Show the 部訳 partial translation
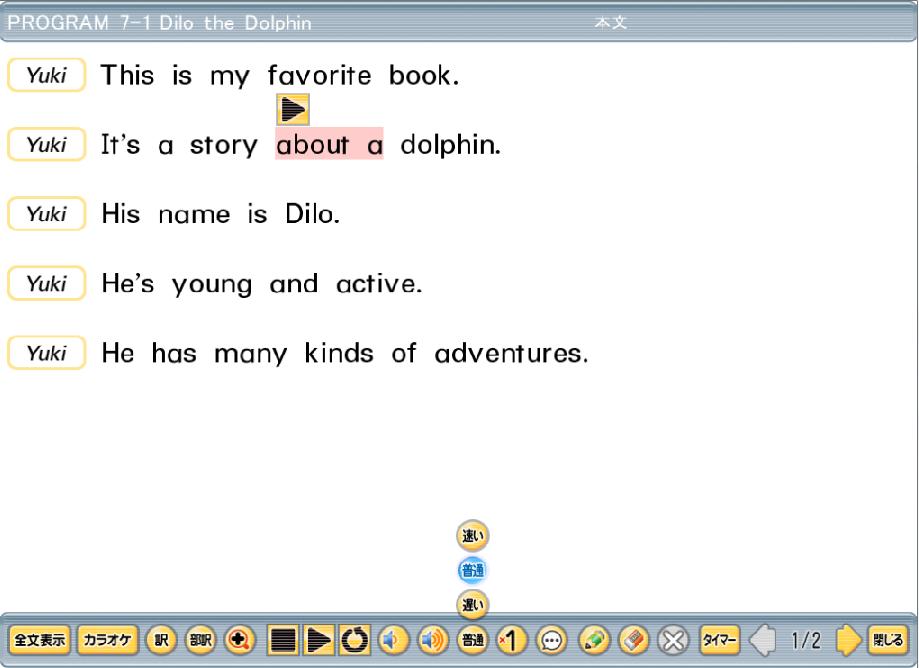Screen dimensions: 919x668 (x=200, y=640)
